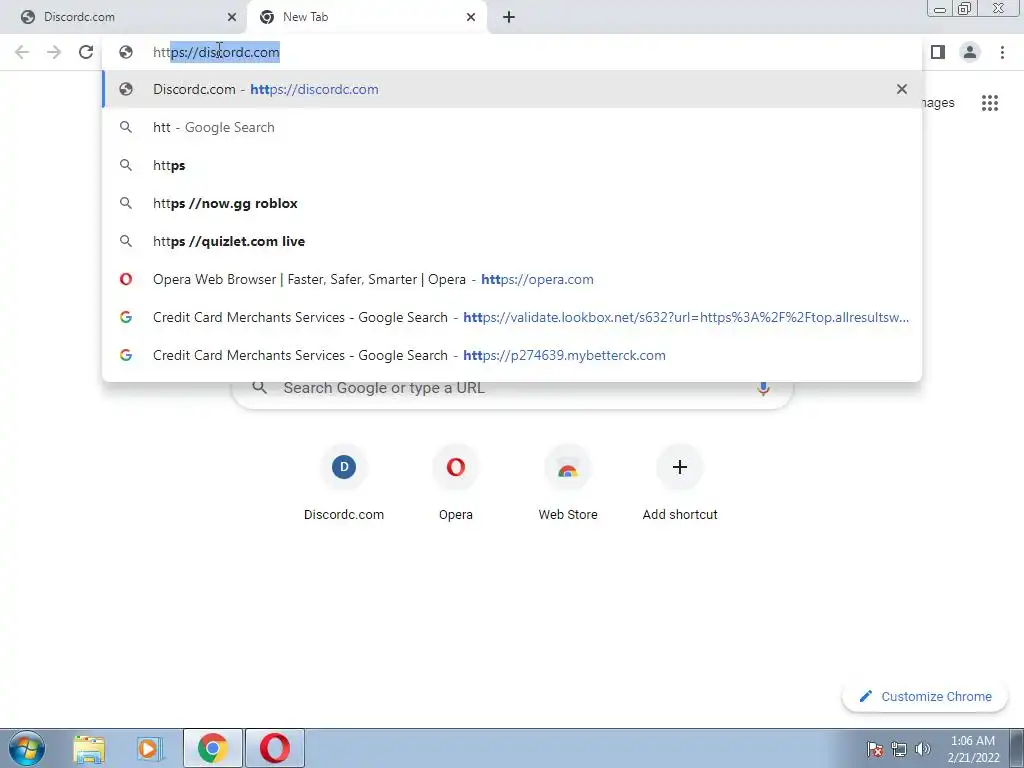Open Action Center flag icon
The height and width of the screenshot is (768, 1024).
[875, 749]
